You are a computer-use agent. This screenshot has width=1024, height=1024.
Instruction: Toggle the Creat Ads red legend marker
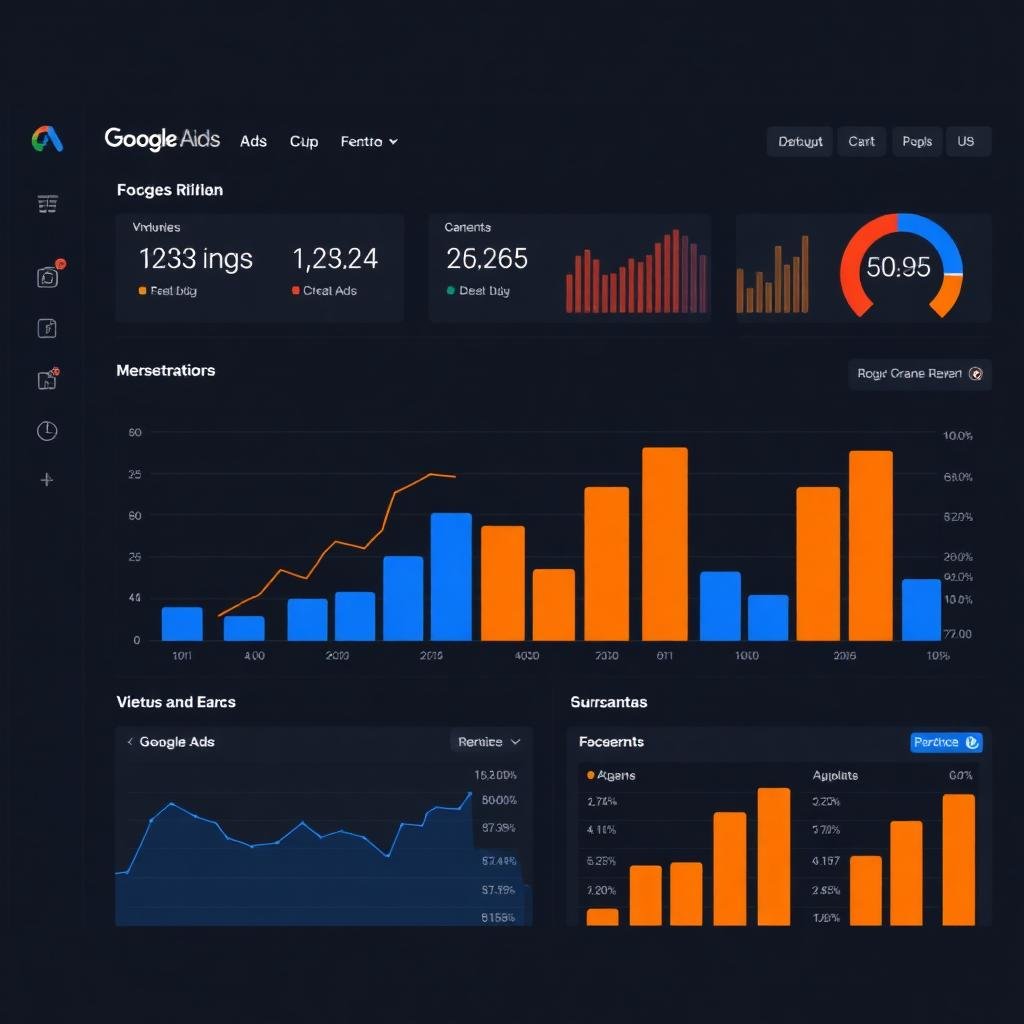pos(296,291)
